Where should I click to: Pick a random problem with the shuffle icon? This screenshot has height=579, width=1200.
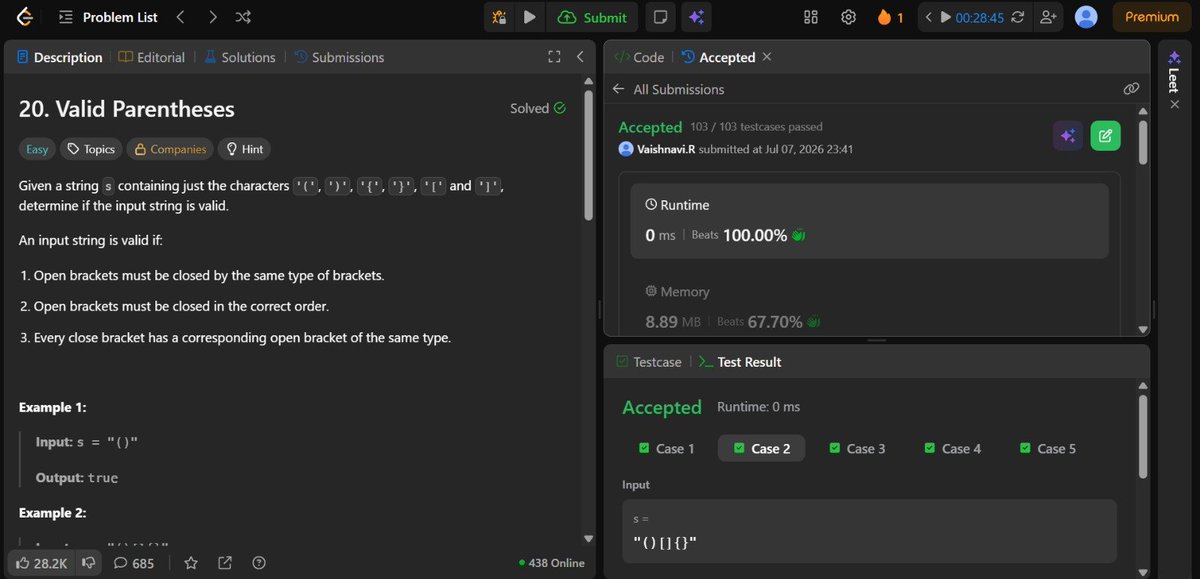coord(243,17)
